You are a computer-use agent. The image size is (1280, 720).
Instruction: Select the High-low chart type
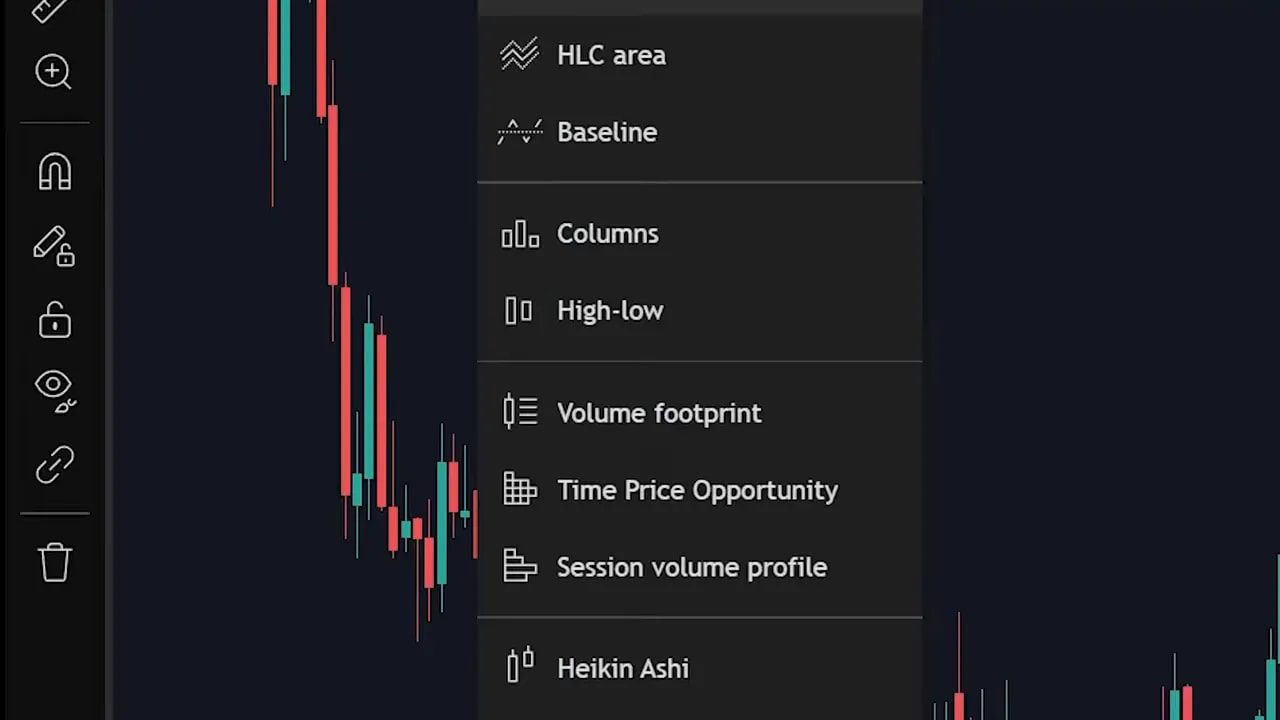pos(610,310)
